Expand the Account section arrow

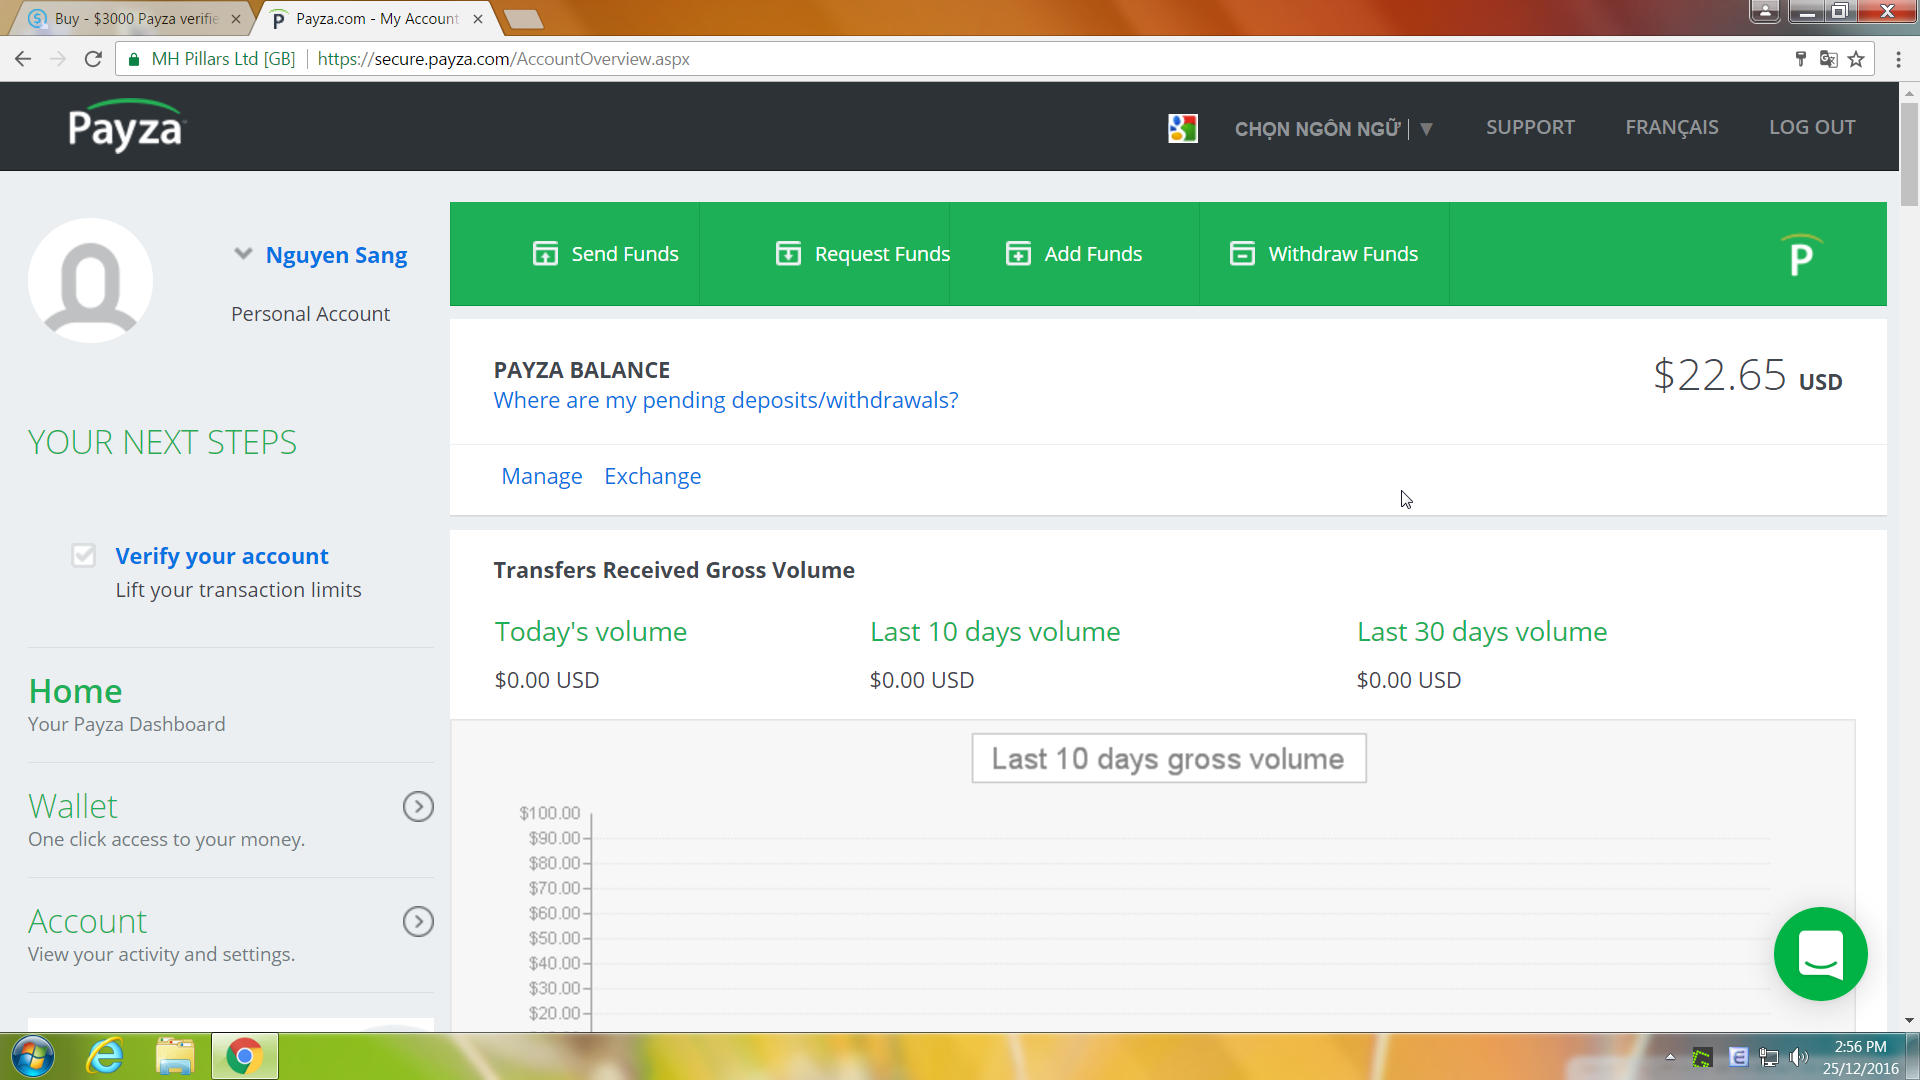[418, 921]
